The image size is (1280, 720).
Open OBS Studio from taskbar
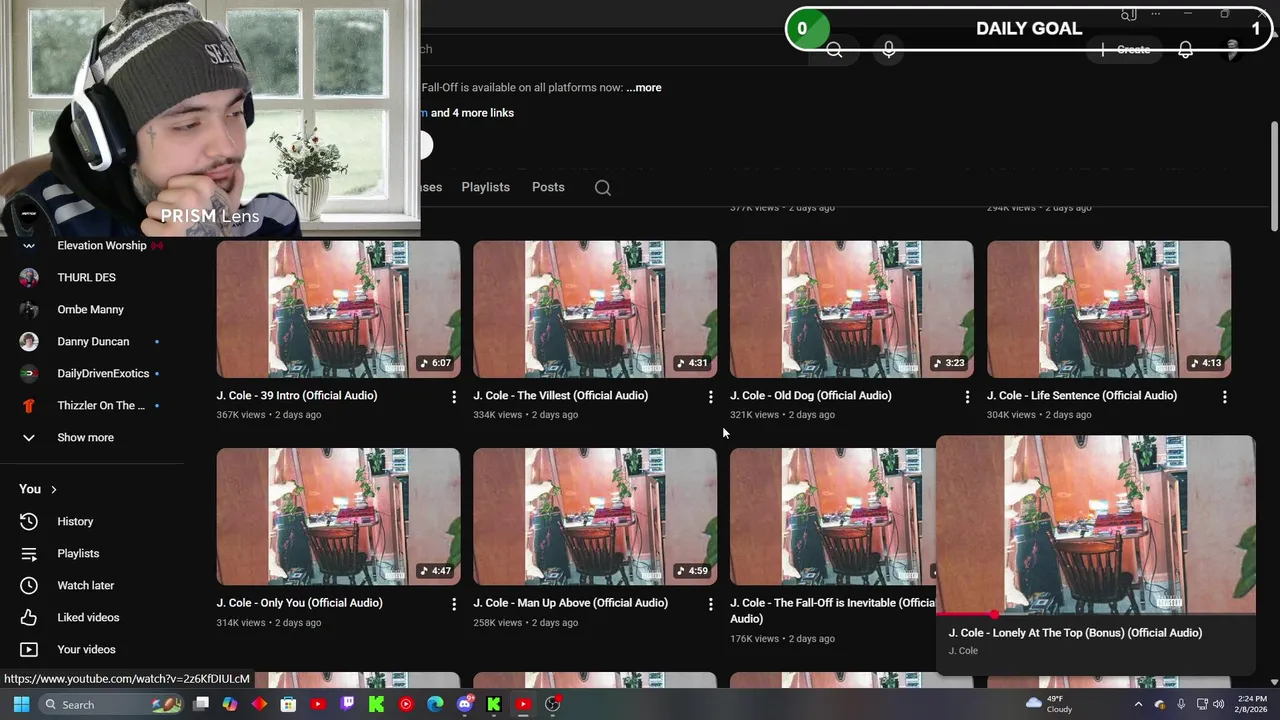coord(552,704)
